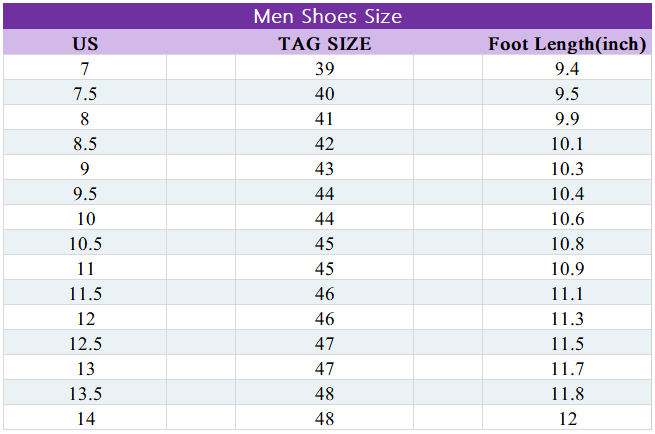
Task: Click the US size 7.5 cell
Action: (85, 94)
